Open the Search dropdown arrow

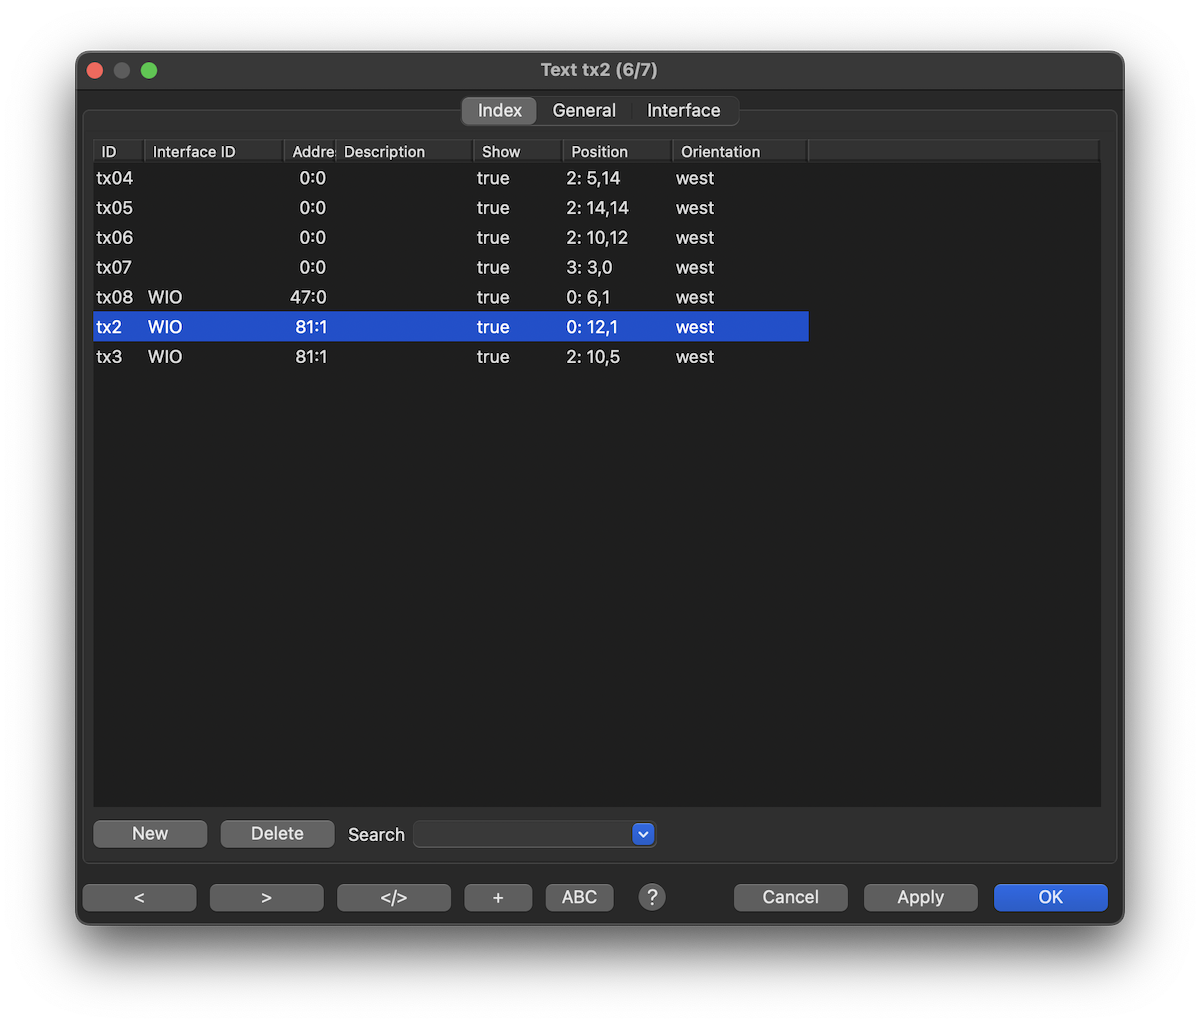643,834
